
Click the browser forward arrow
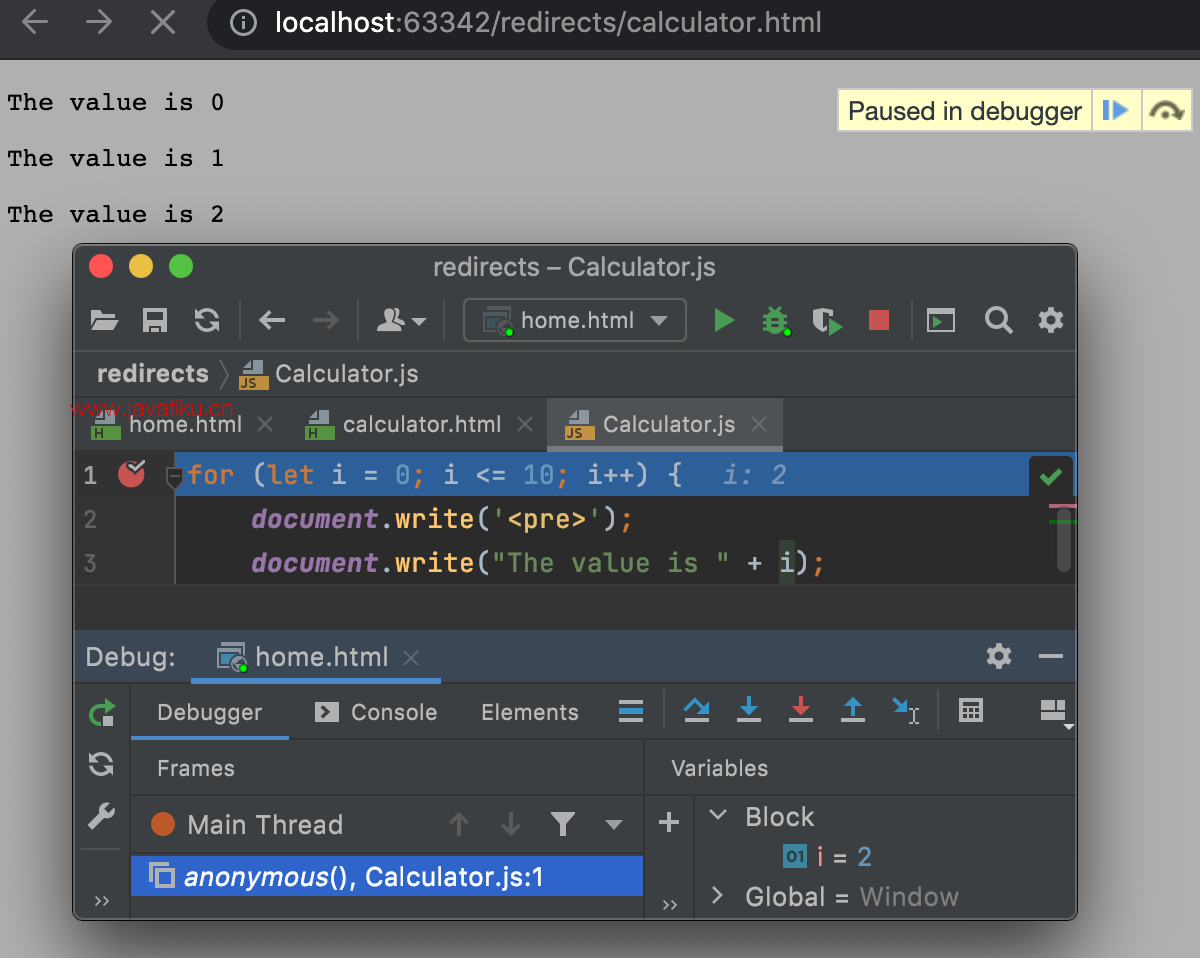[x=99, y=23]
